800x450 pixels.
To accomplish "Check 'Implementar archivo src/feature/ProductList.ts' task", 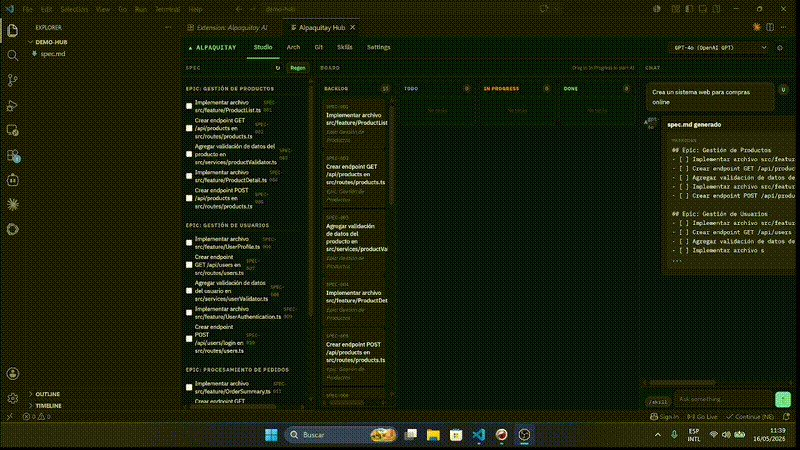I will [189, 106].
